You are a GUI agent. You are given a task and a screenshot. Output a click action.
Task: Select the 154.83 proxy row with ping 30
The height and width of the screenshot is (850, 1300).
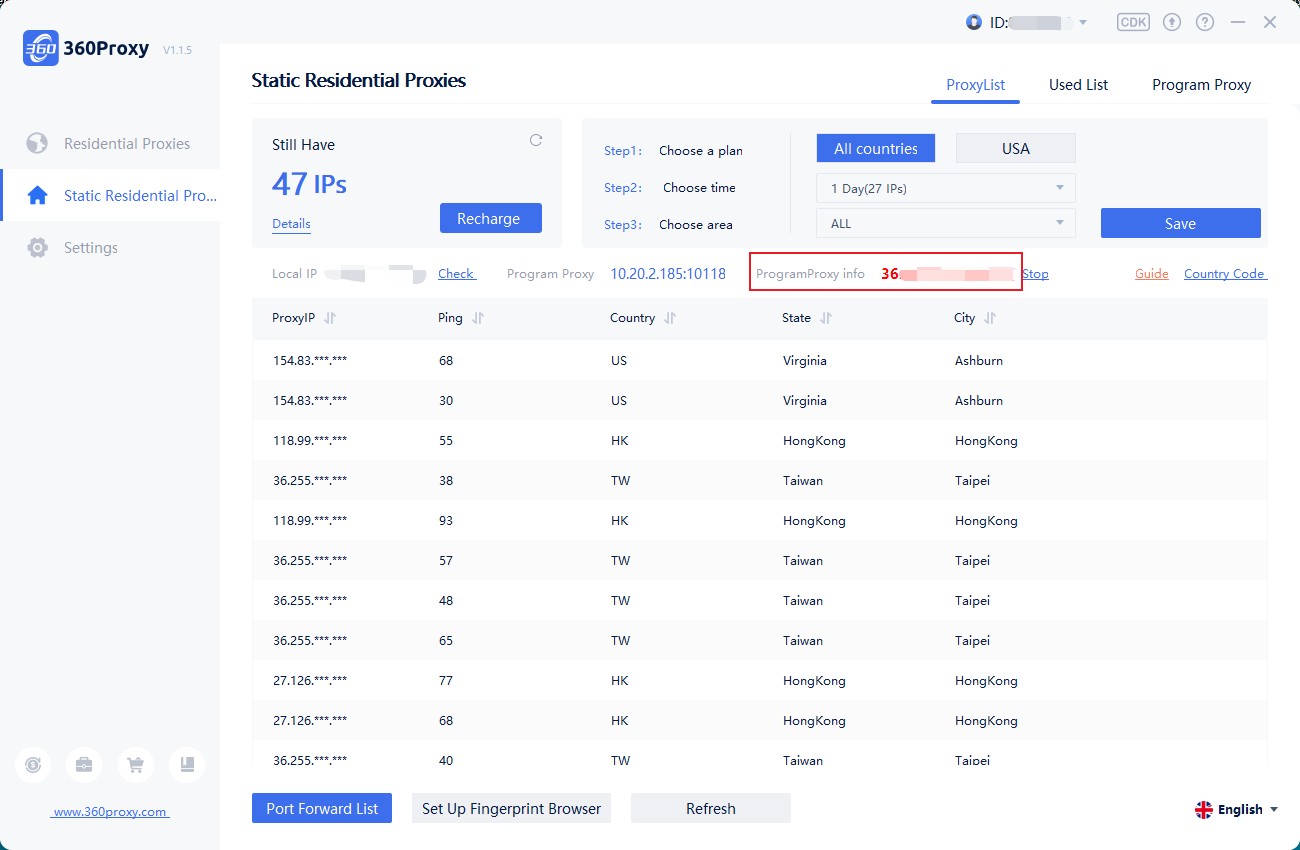click(760, 400)
